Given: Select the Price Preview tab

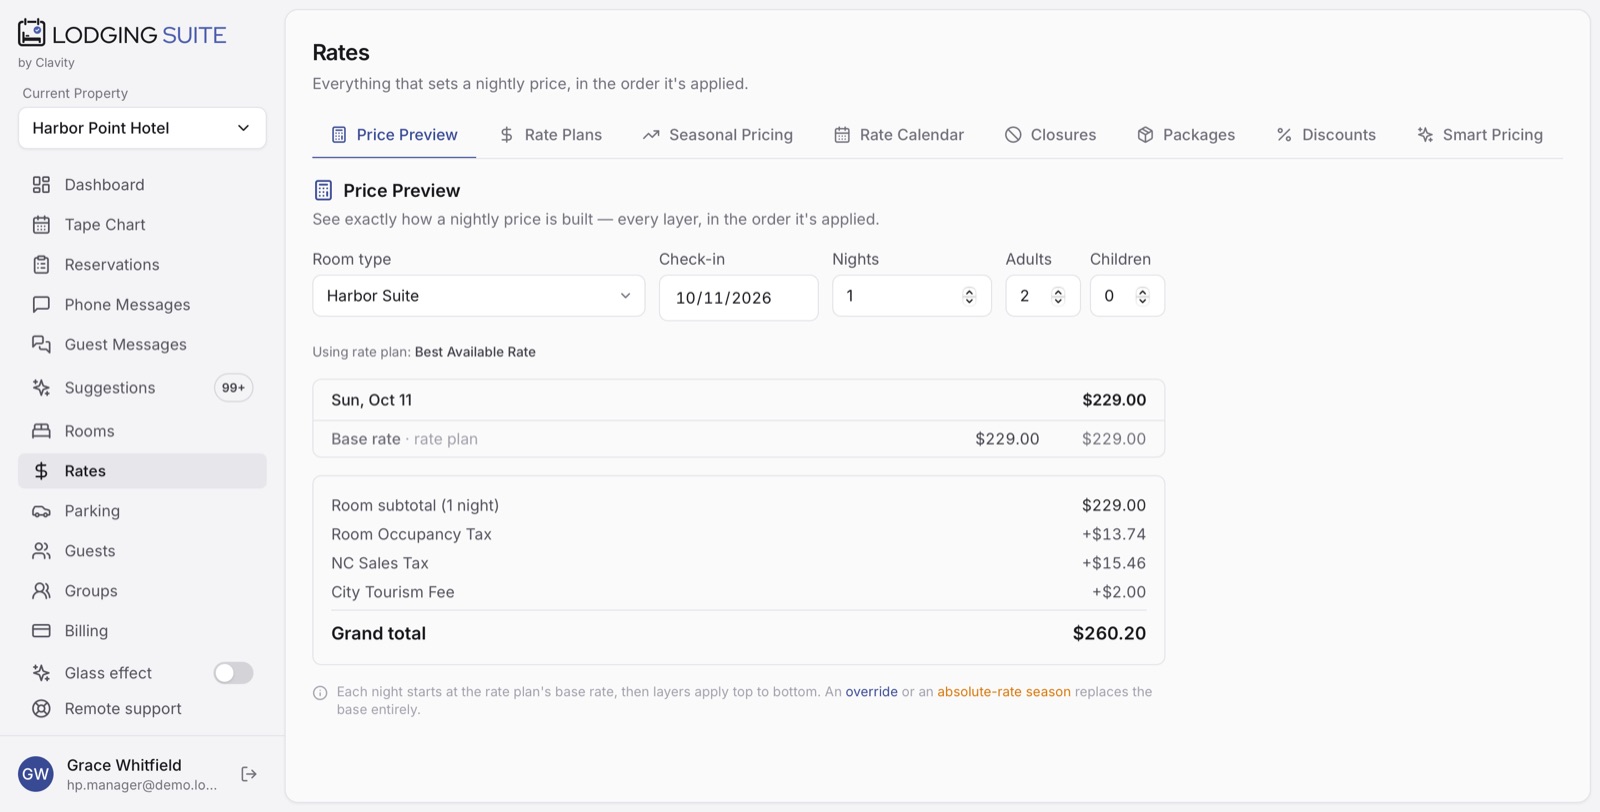Looking at the screenshot, I should (x=394, y=135).
